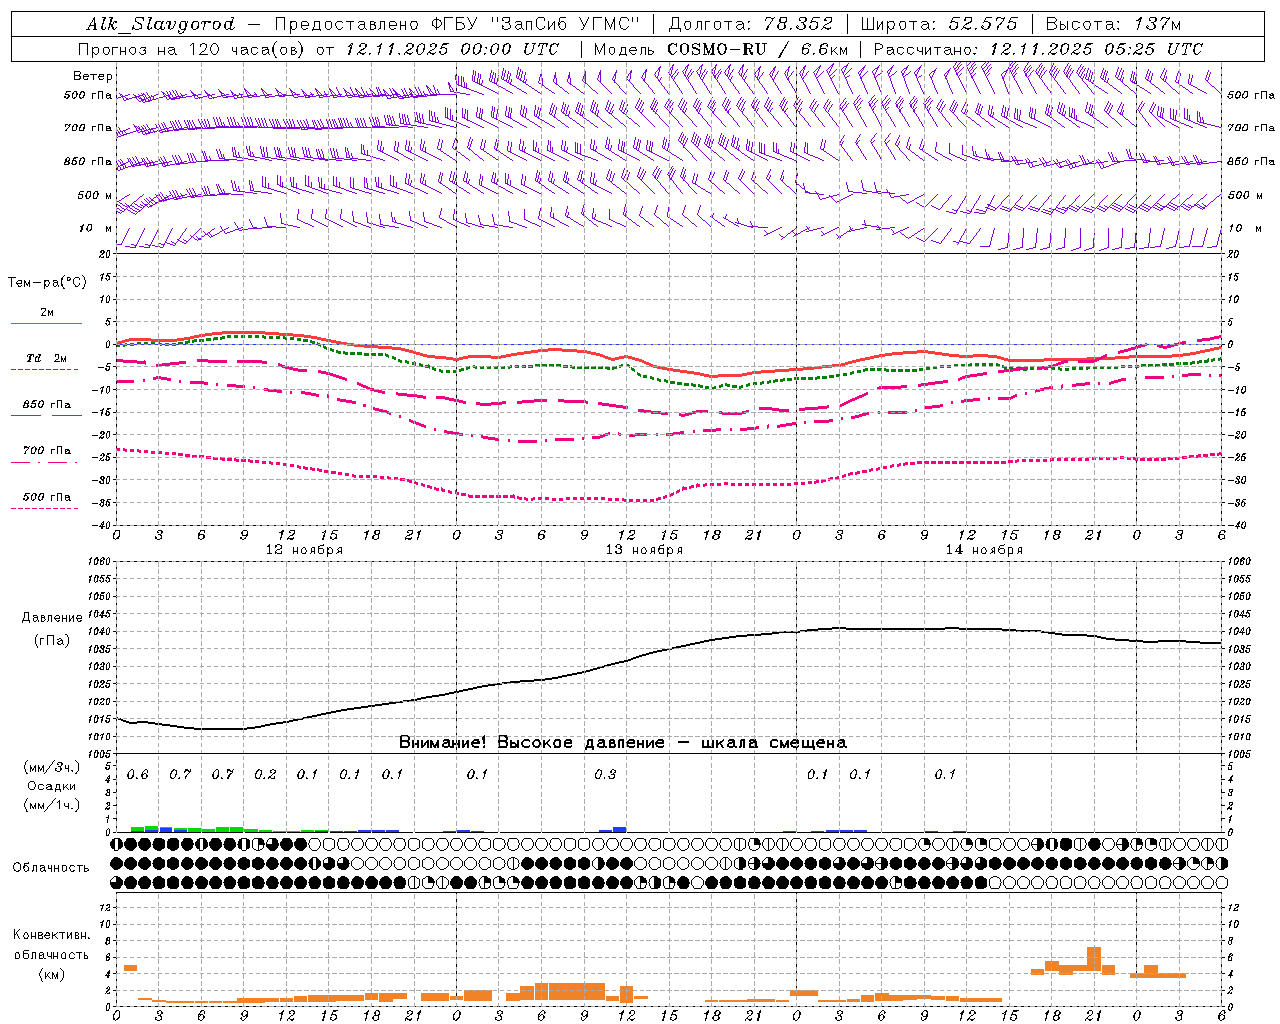Click the date label 13 ноября
This screenshot has height=1024, width=1280.
(644, 549)
